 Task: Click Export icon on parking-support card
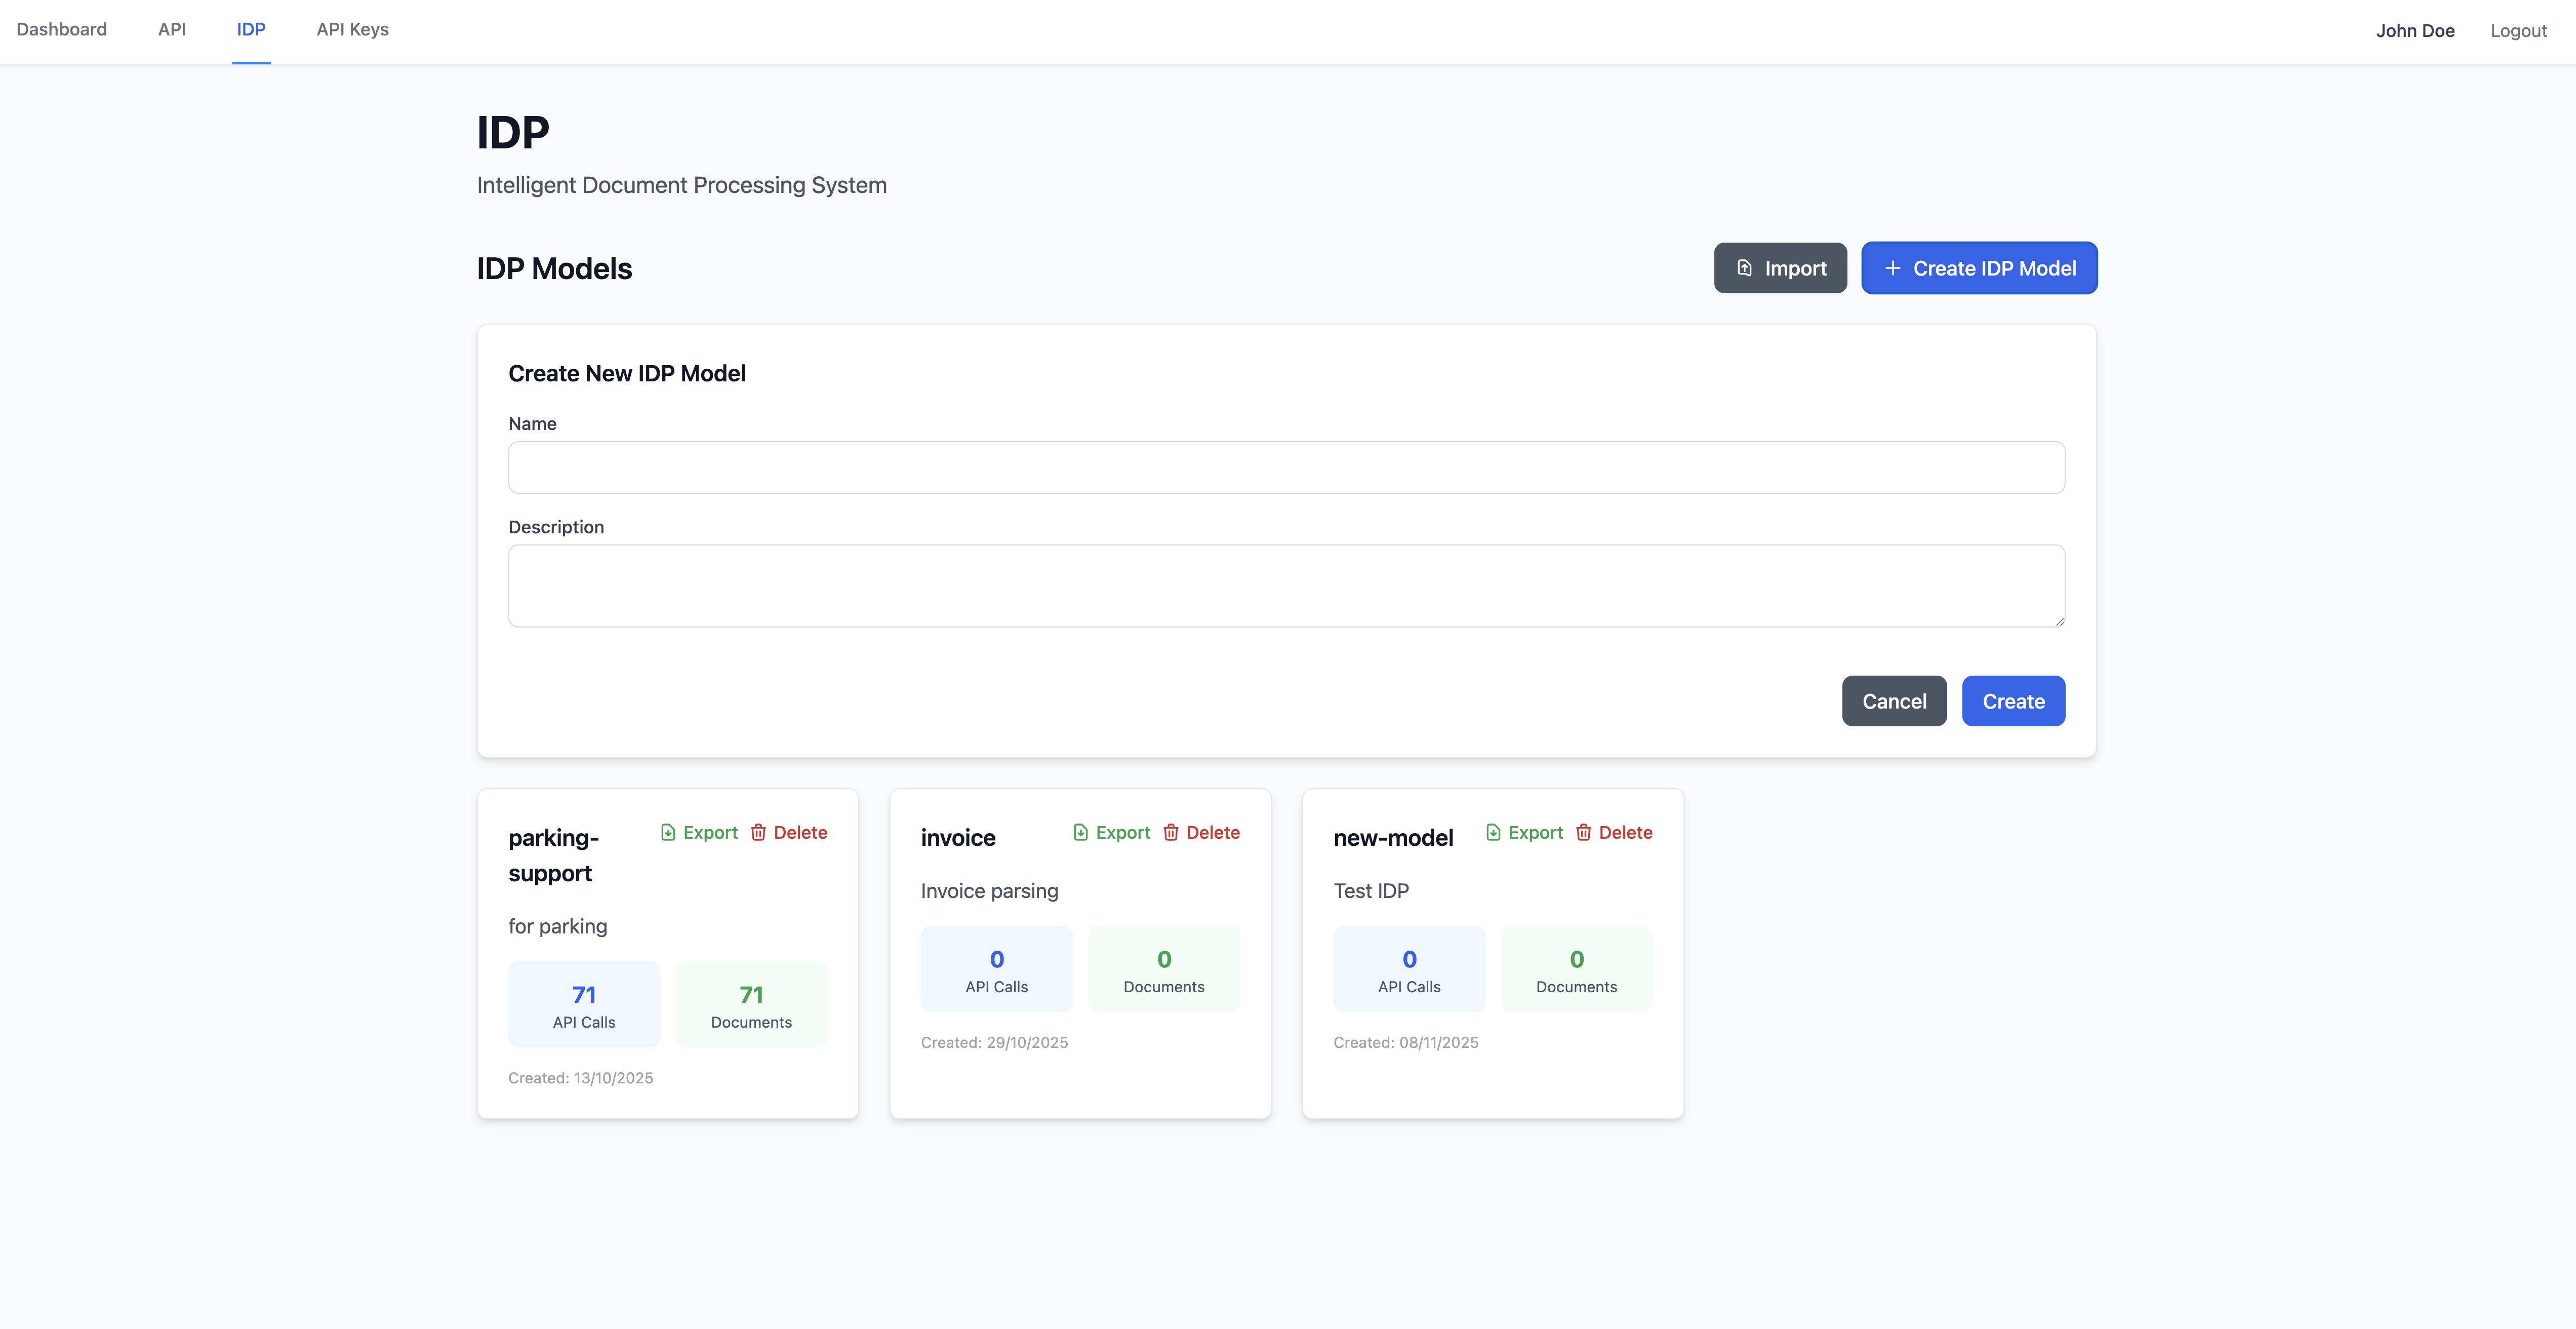pyautogui.click(x=668, y=832)
